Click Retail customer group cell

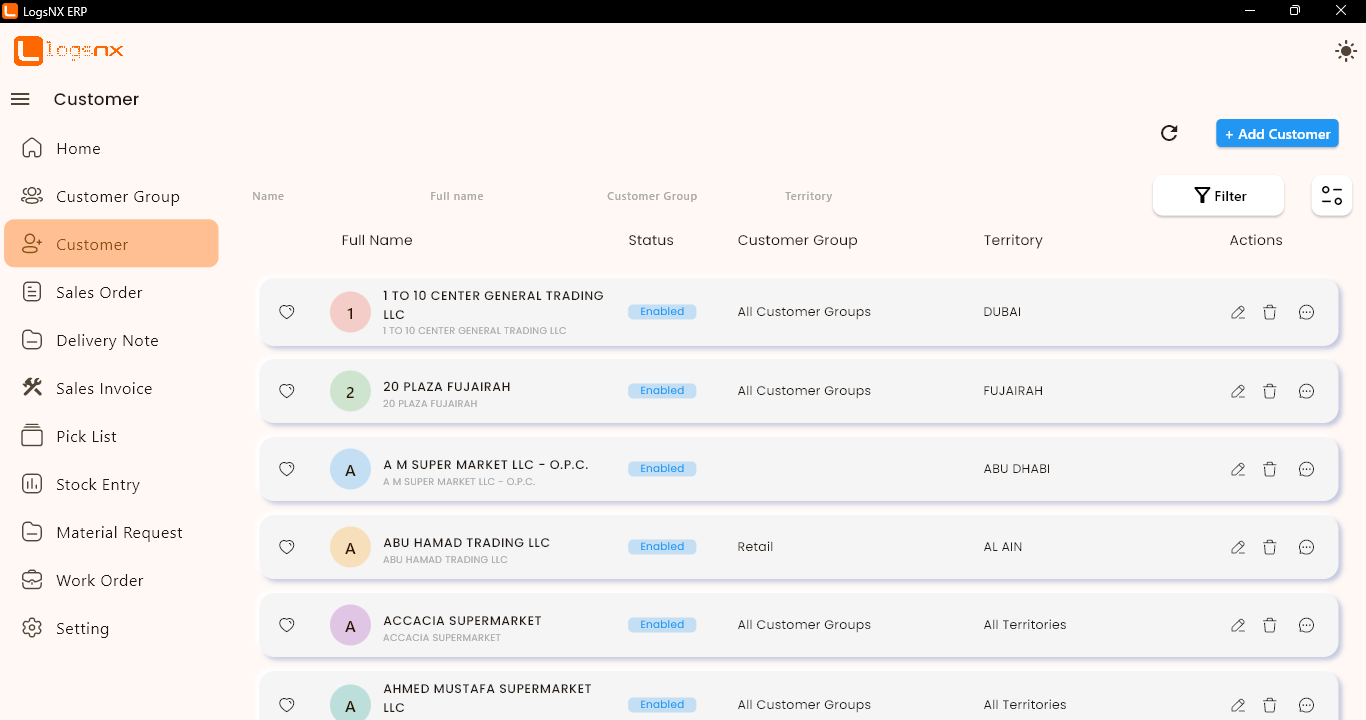[x=755, y=547]
